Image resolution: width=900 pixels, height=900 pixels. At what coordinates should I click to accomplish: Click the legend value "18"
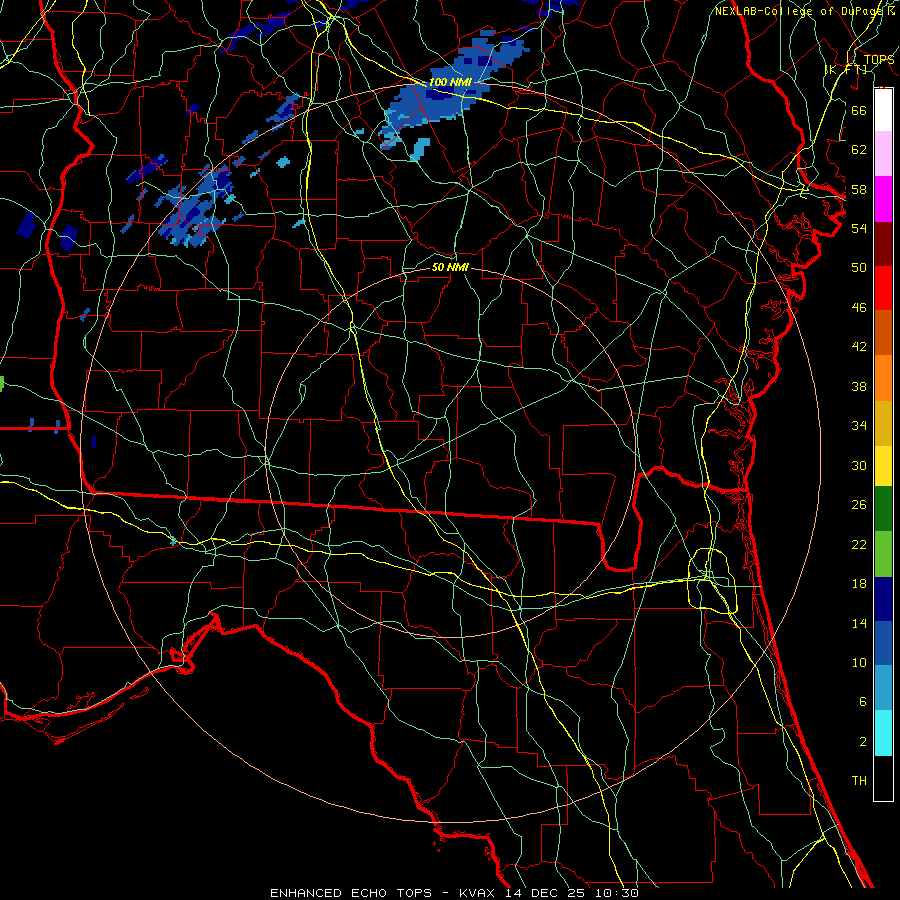(x=859, y=584)
